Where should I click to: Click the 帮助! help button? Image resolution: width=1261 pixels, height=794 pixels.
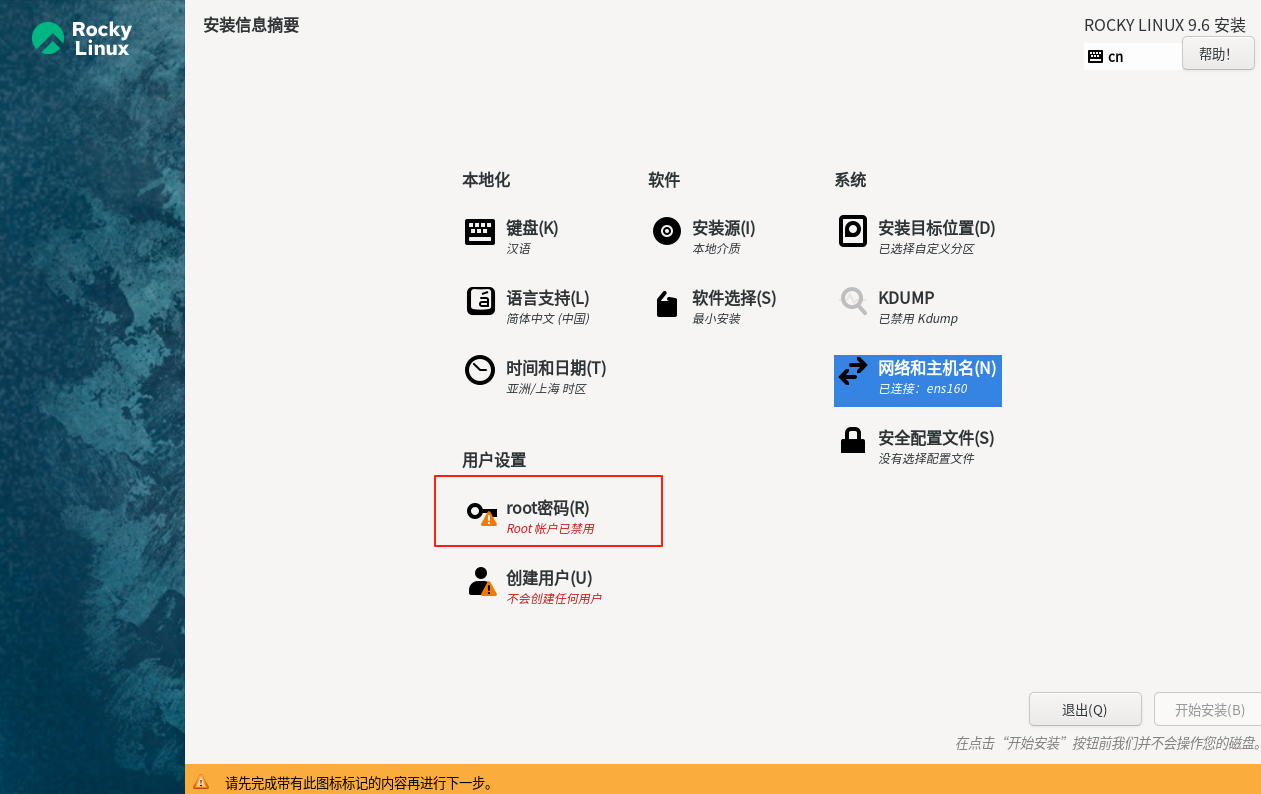tap(1218, 54)
